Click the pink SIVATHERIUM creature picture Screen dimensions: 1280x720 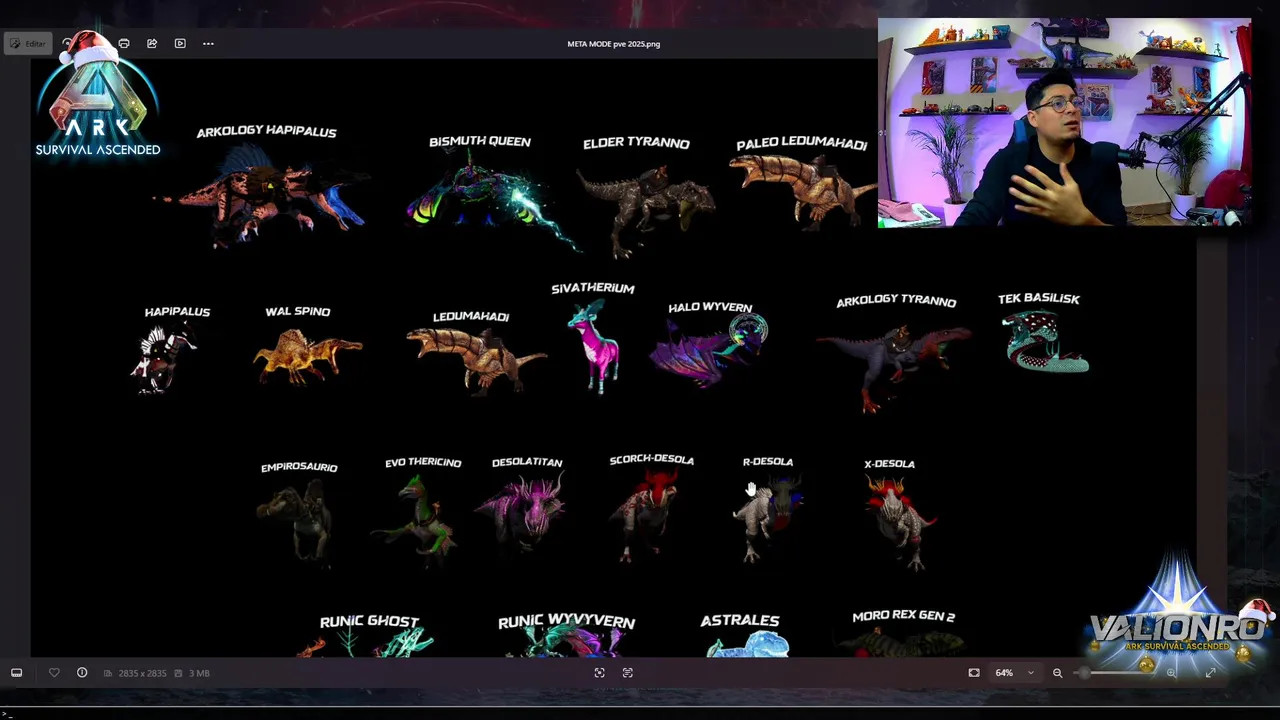594,346
